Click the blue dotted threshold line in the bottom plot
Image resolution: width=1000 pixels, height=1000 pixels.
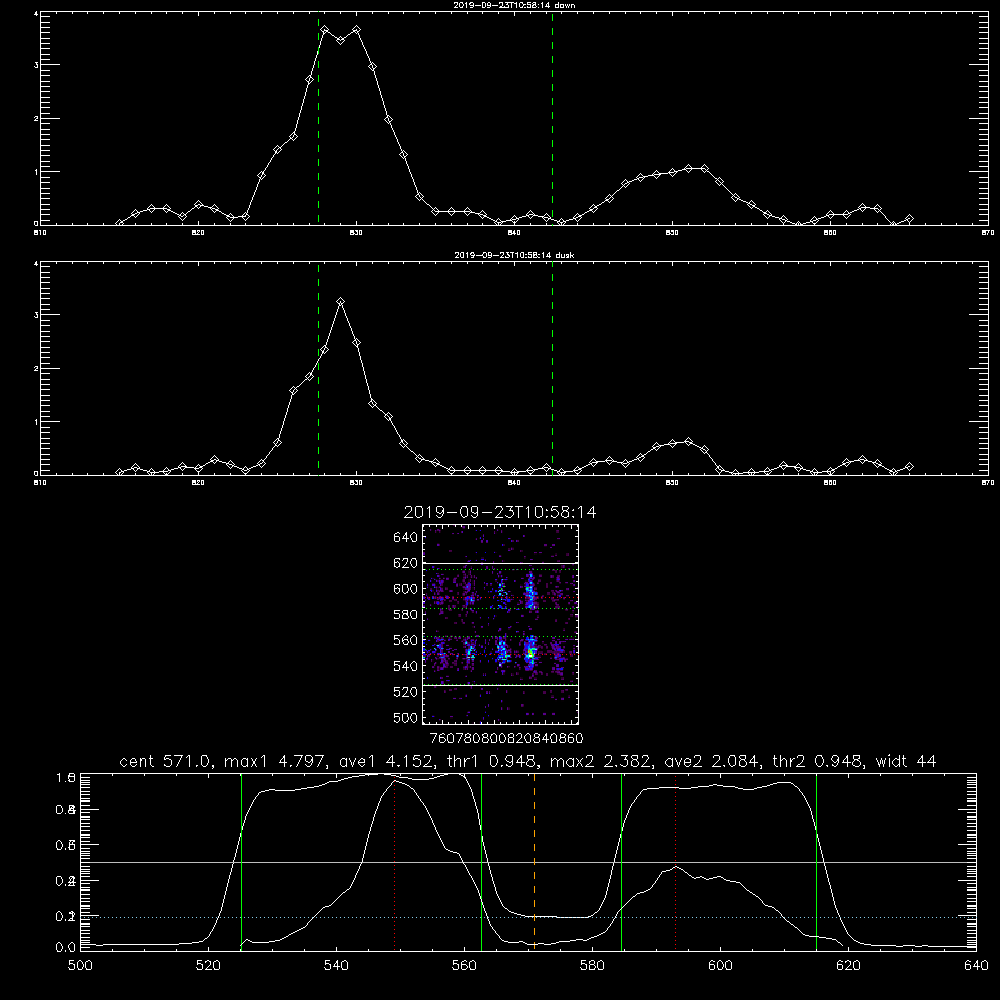pos(528,917)
